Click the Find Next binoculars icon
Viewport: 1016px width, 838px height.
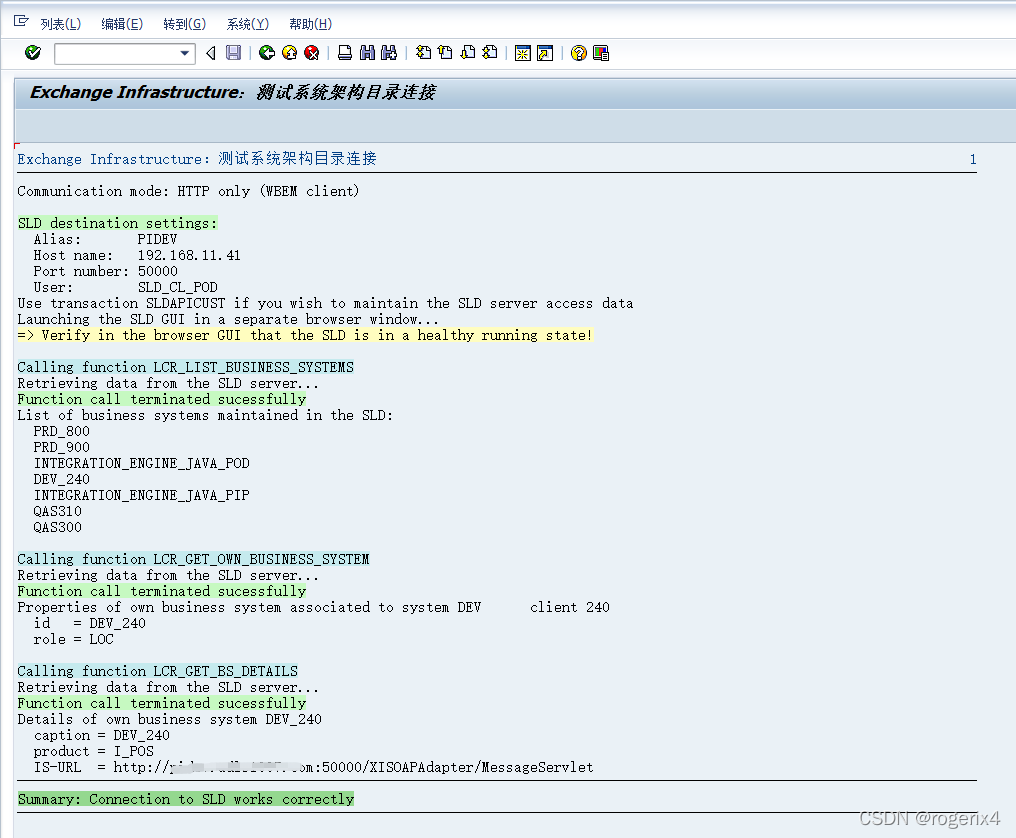click(389, 53)
